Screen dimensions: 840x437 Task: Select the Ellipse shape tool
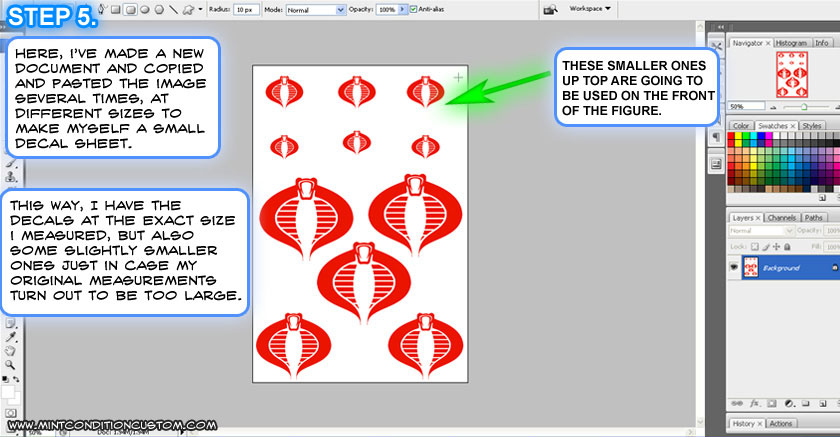pos(145,9)
